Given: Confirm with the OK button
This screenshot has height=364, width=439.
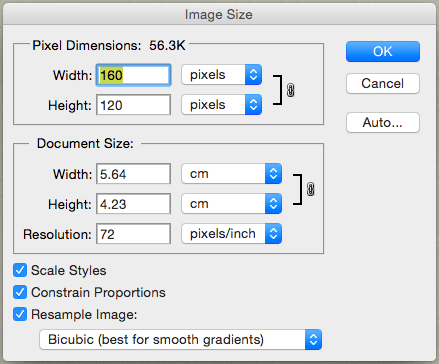Looking at the screenshot, I should [383, 51].
